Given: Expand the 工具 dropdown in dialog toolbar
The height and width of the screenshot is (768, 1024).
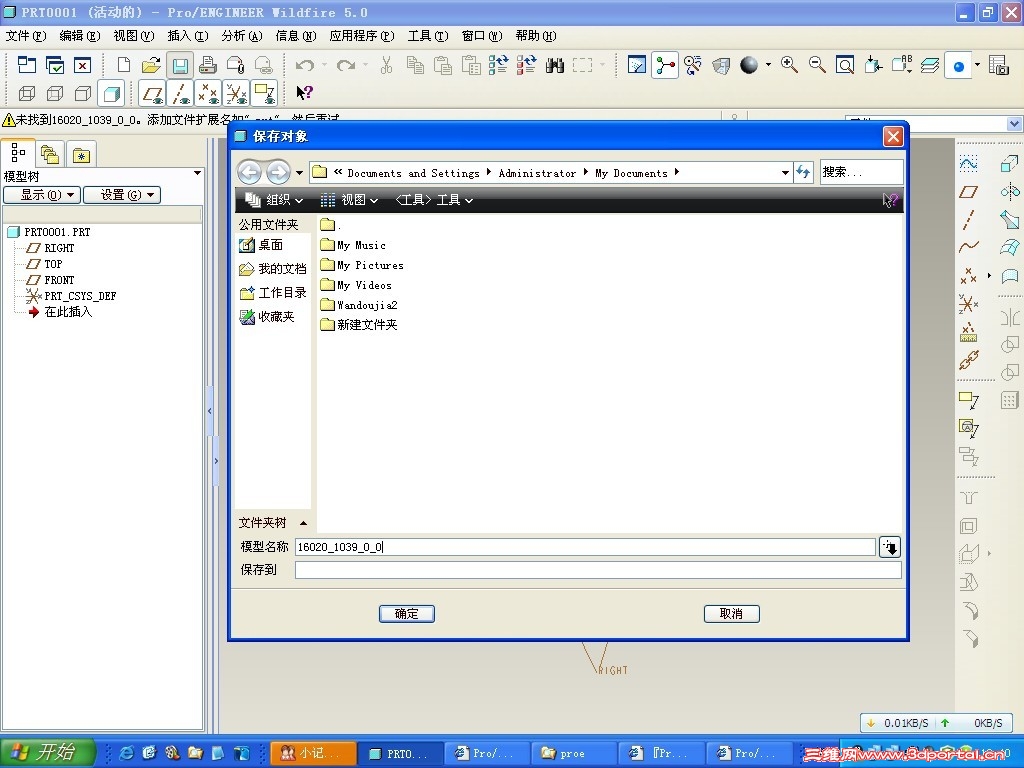Looking at the screenshot, I should pyautogui.click(x=434, y=200).
